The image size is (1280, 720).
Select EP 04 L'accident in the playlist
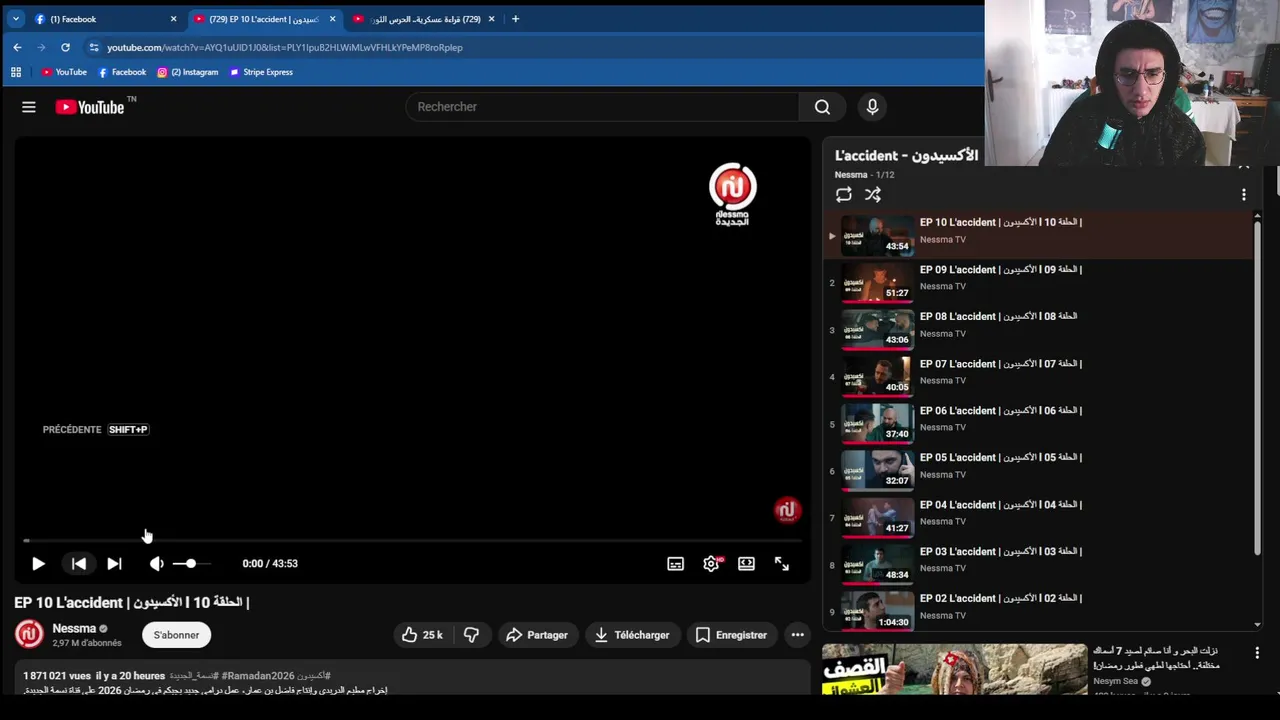click(1040, 518)
